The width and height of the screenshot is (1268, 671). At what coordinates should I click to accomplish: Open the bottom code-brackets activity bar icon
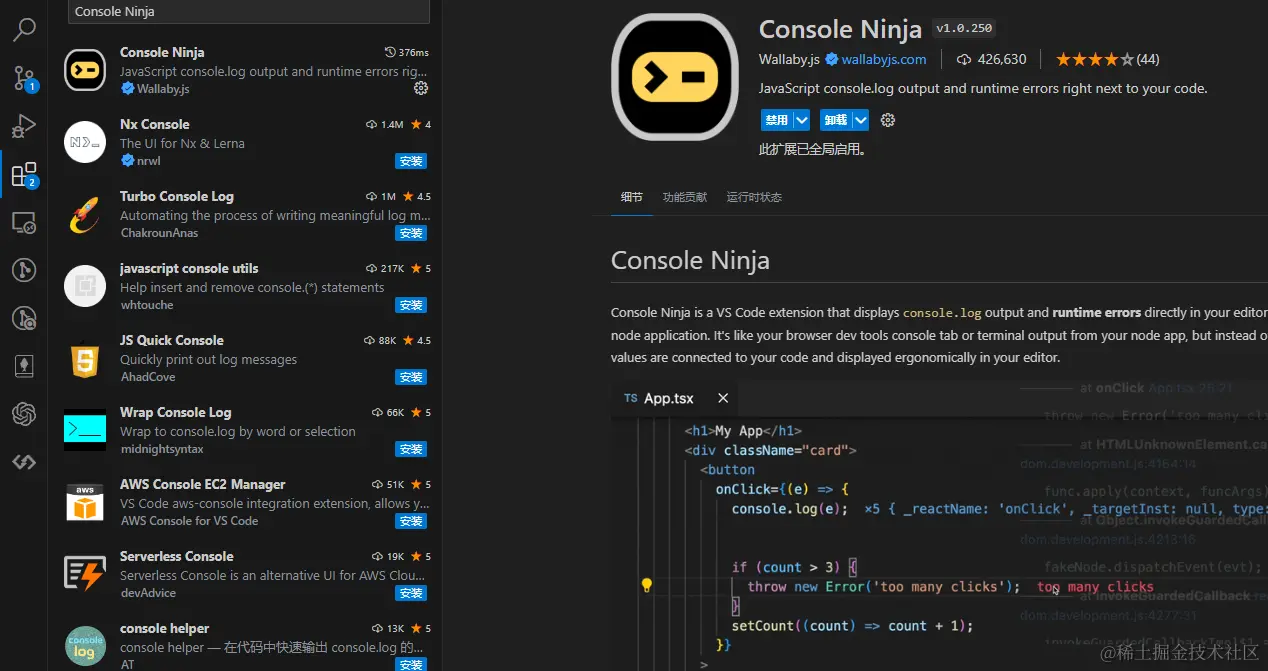click(x=24, y=462)
